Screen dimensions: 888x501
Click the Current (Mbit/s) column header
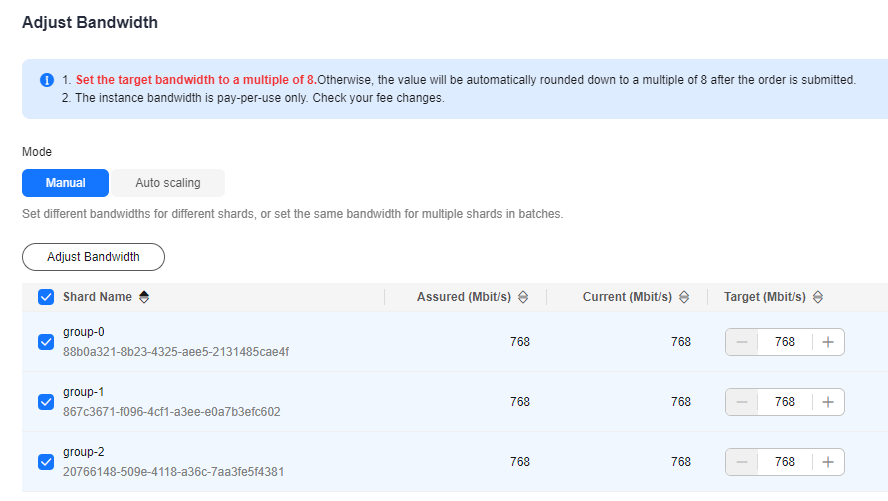pos(627,297)
